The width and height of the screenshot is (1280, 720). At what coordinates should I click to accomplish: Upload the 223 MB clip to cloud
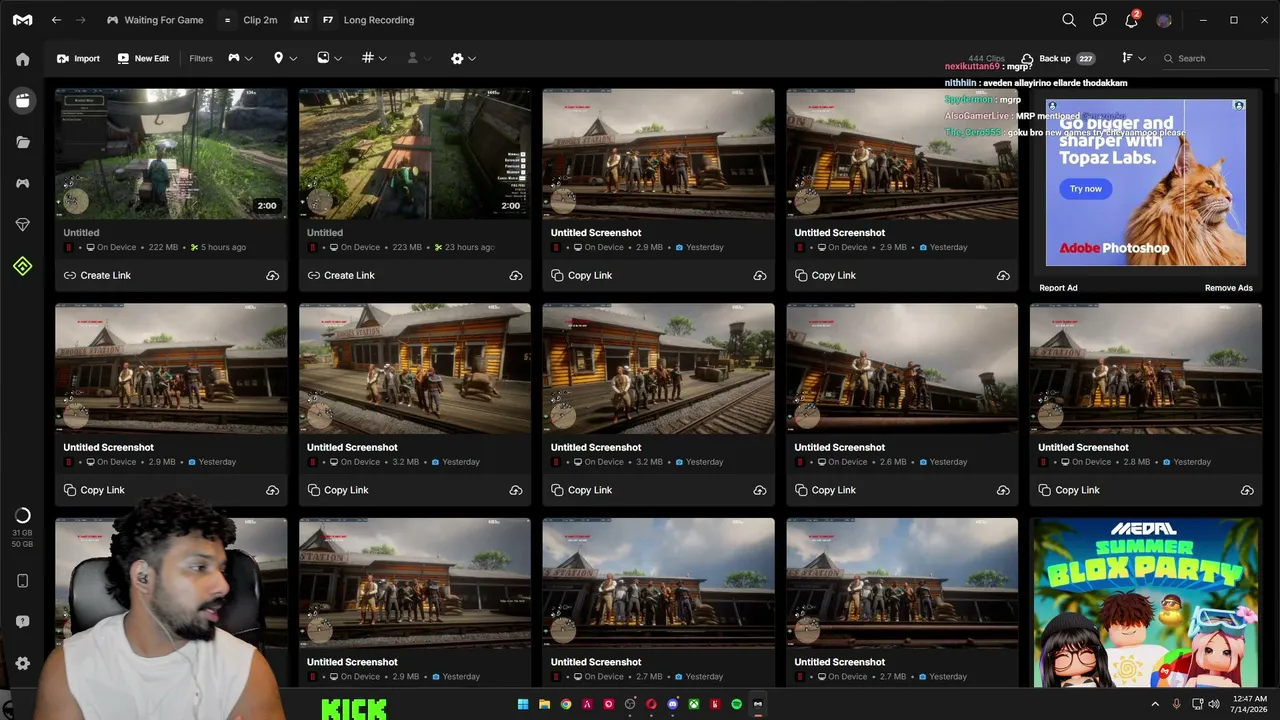click(x=516, y=276)
